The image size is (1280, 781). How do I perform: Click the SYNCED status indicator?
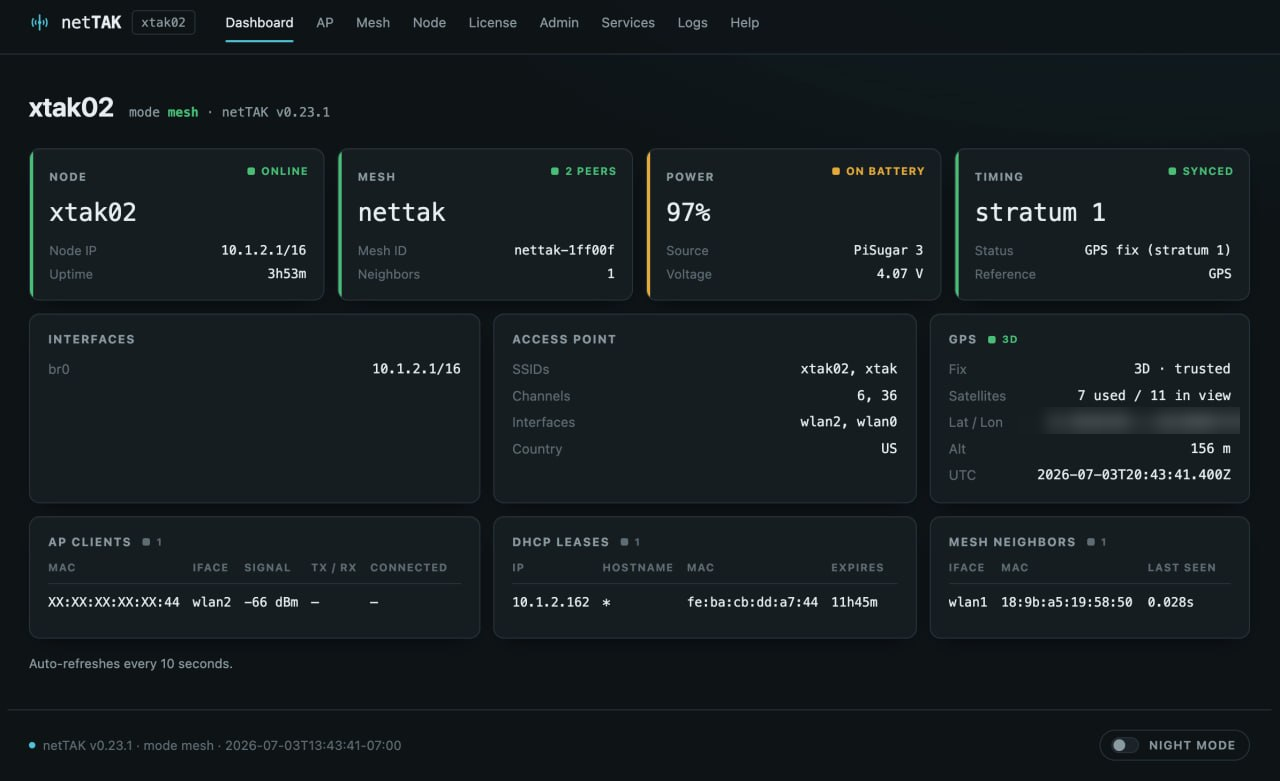[1201, 171]
